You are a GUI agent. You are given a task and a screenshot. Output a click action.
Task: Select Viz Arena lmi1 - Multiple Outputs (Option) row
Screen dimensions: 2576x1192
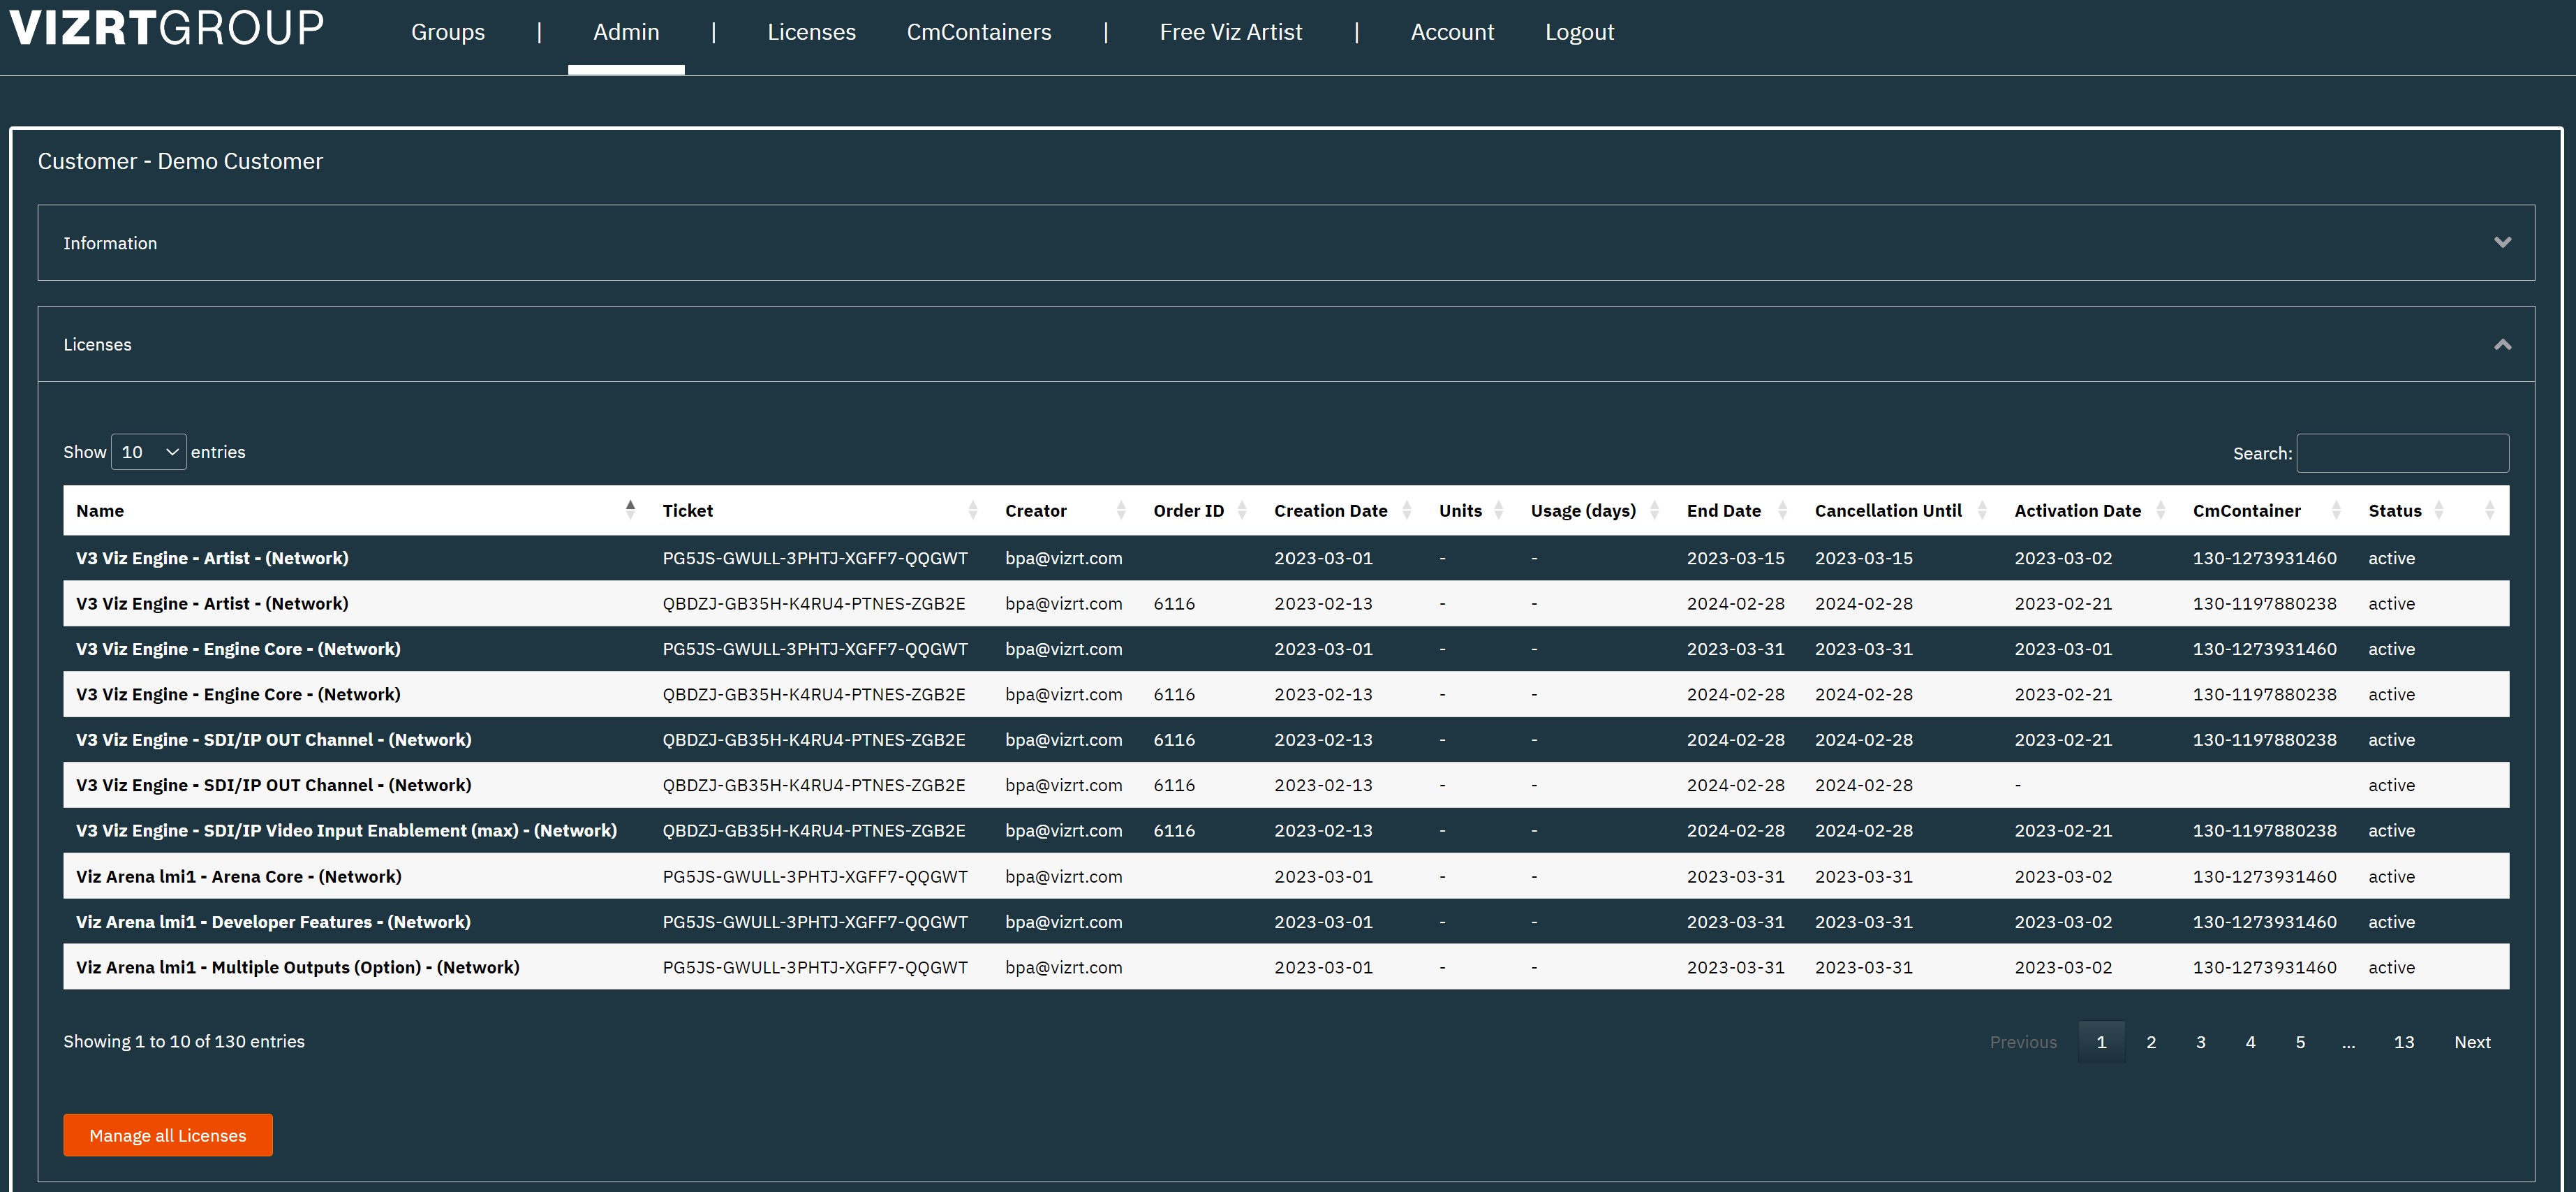click(1286, 967)
